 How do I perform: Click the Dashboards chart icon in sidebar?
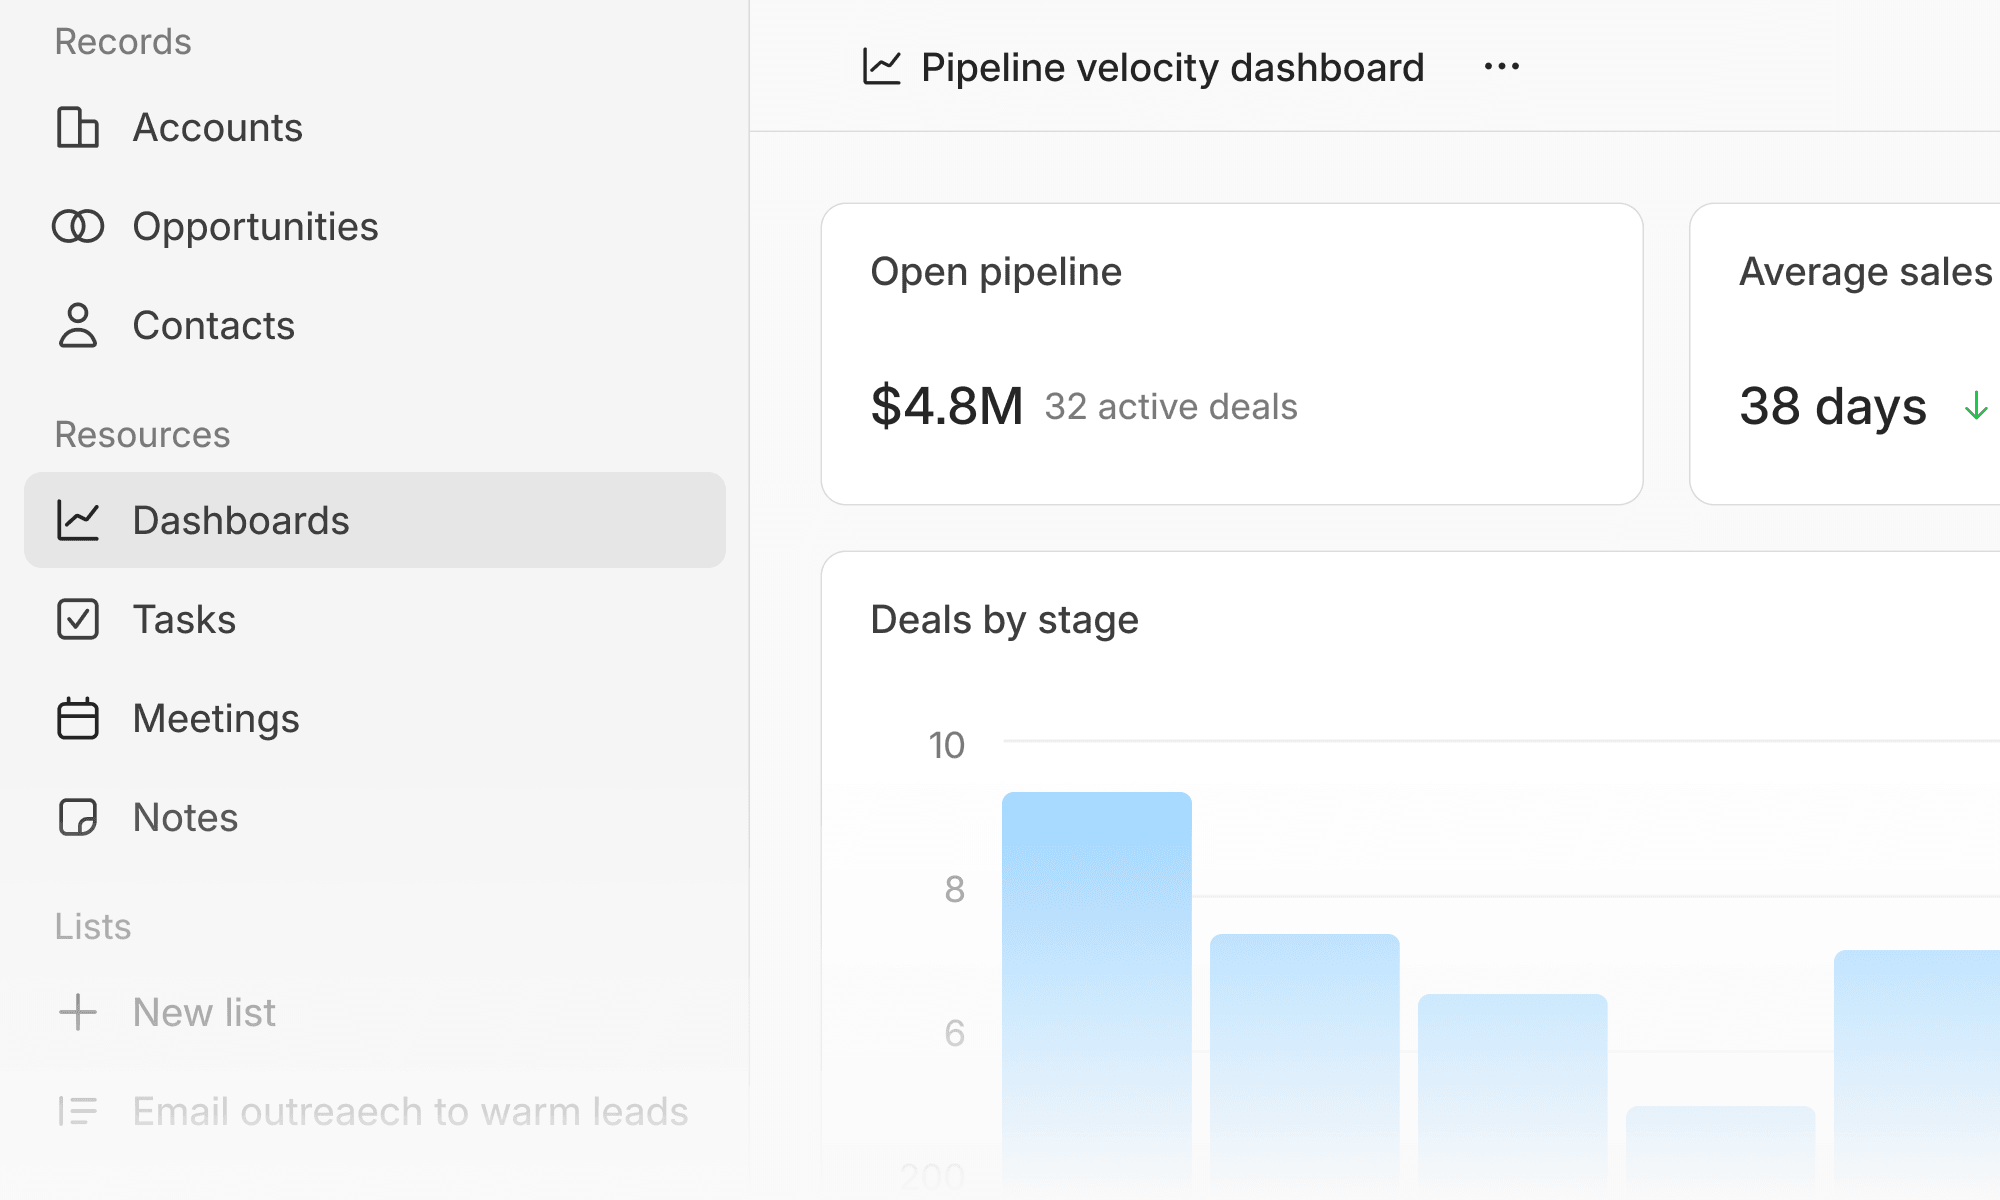(78, 520)
